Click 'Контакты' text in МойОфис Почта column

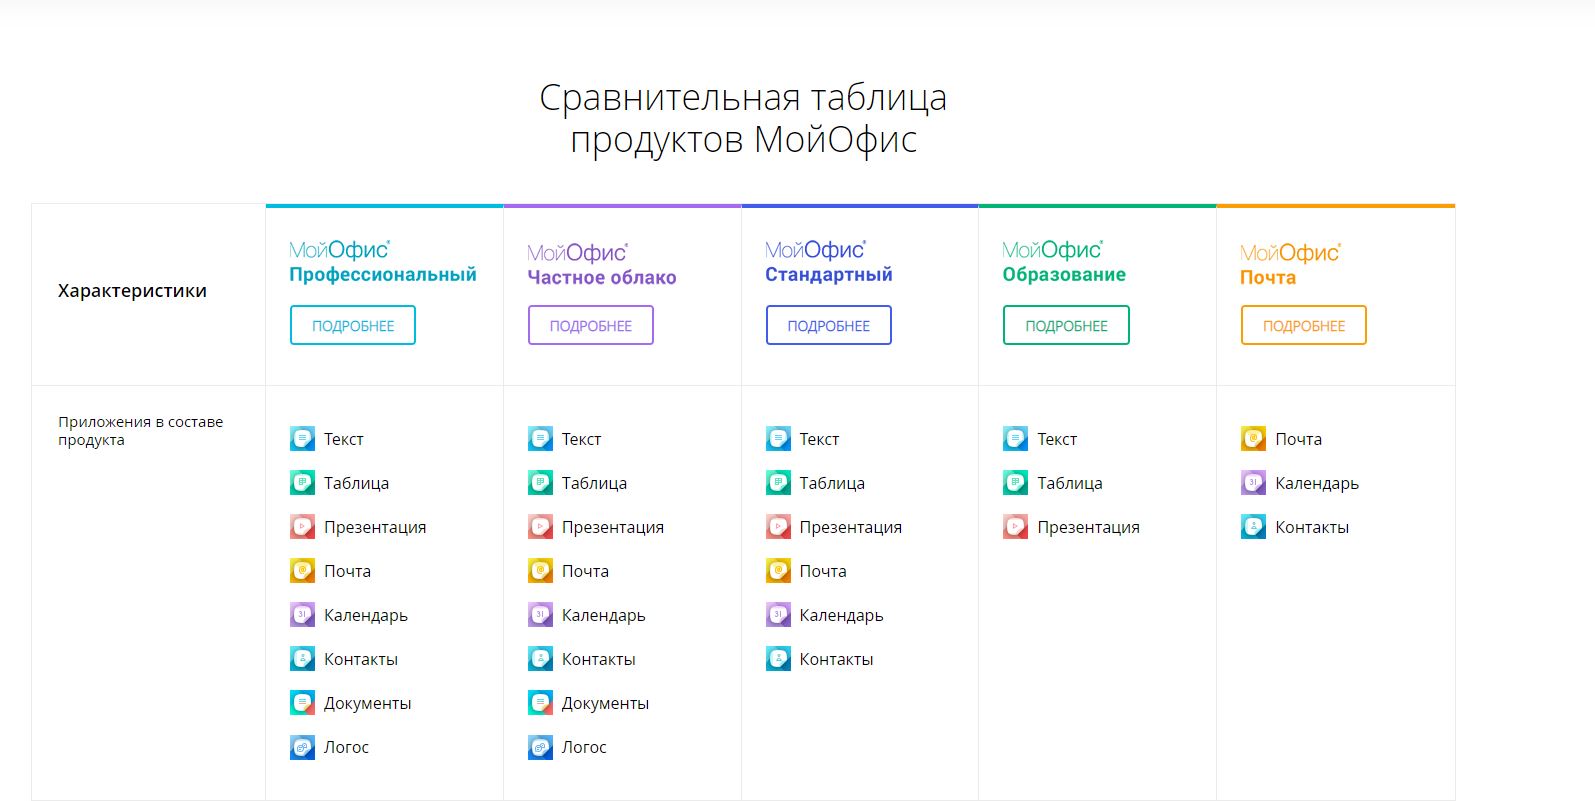pos(1312,527)
